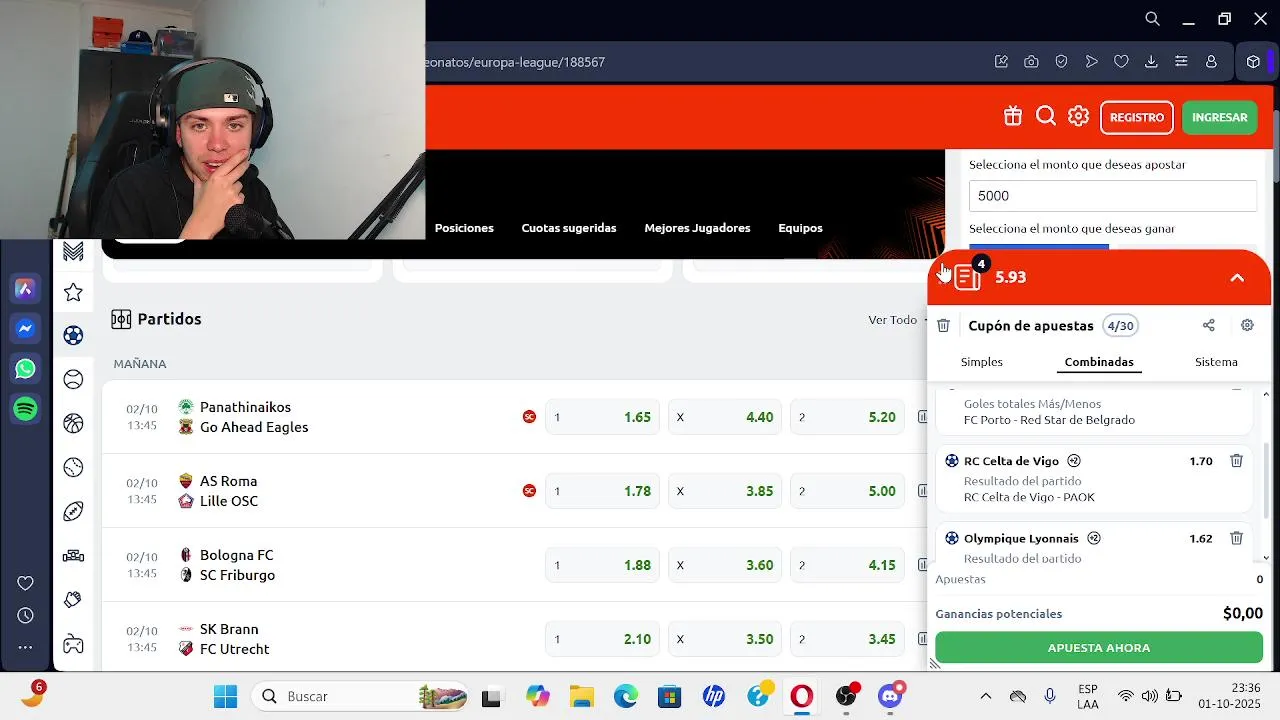
Task: Select the American football sport icon
Action: point(73,511)
